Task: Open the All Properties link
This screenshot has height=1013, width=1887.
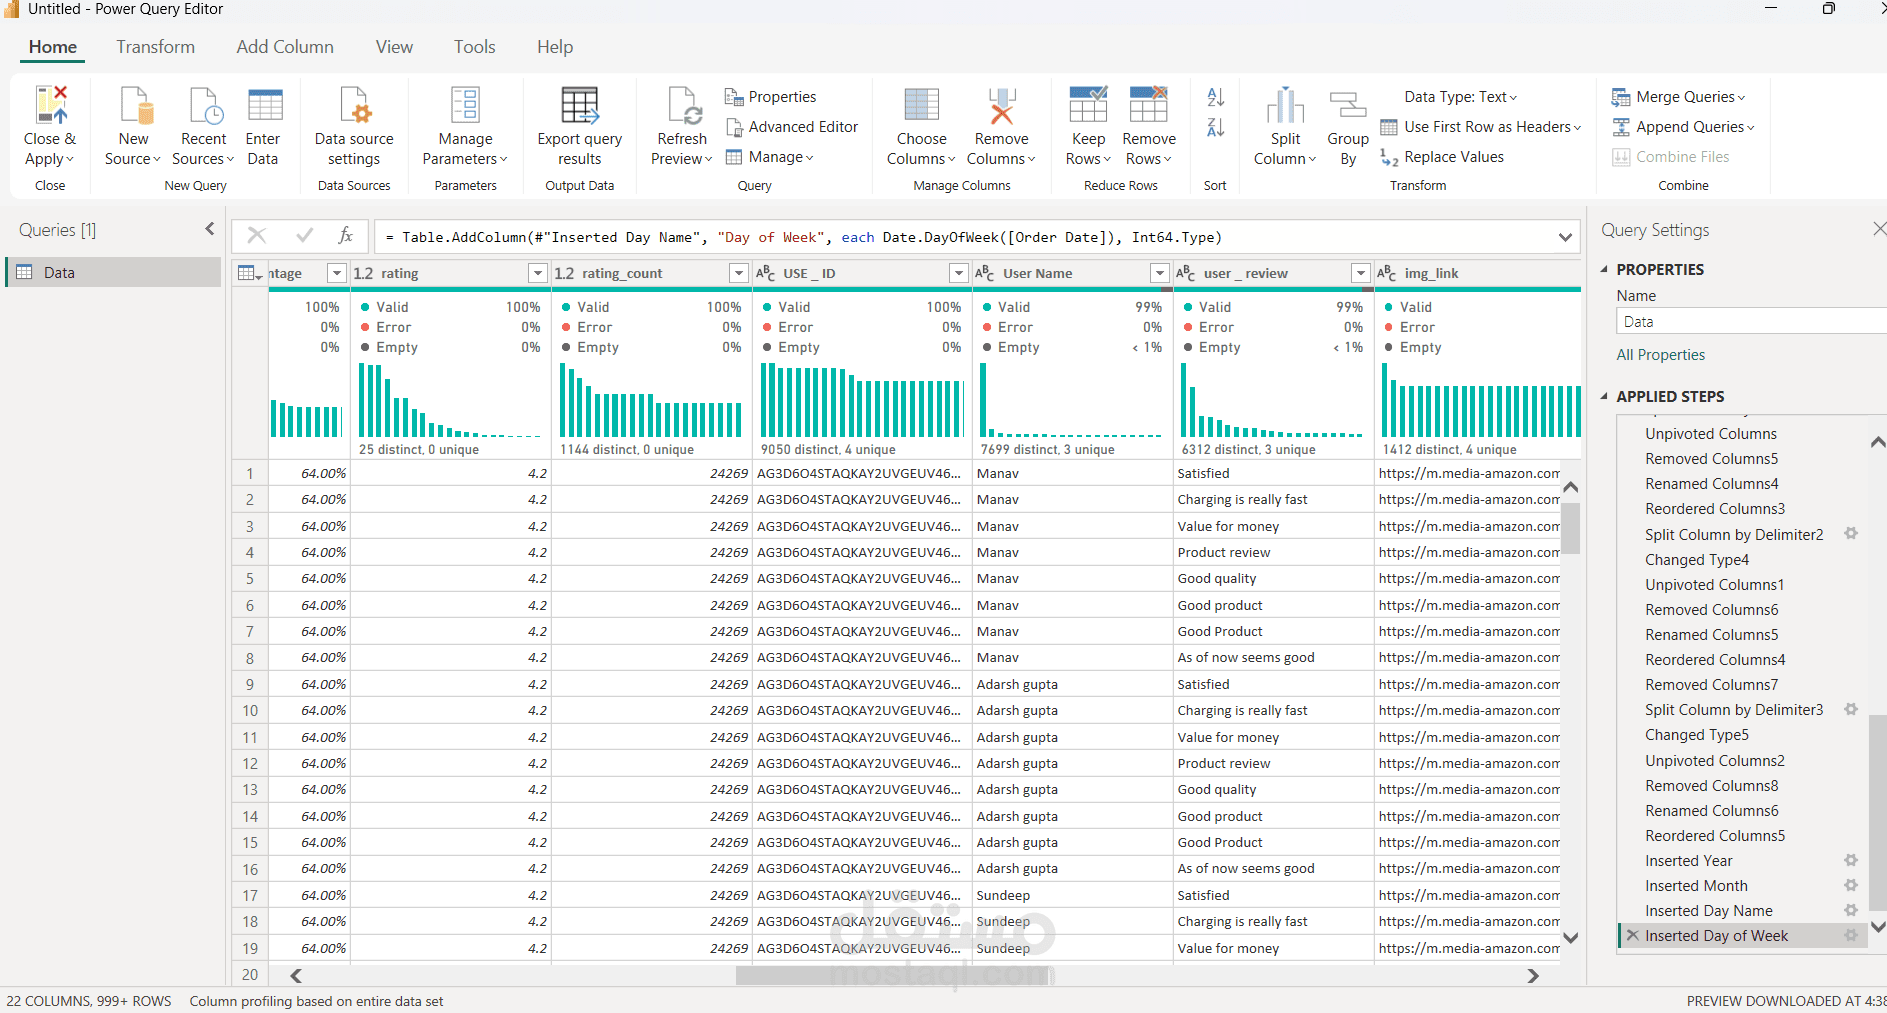Action: pos(1660,355)
